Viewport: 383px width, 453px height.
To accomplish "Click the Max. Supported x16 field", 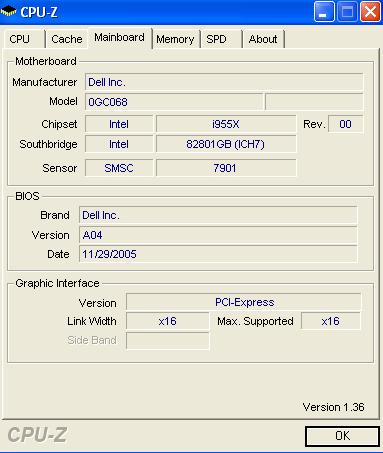I will pyautogui.click(x=331, y=321).
